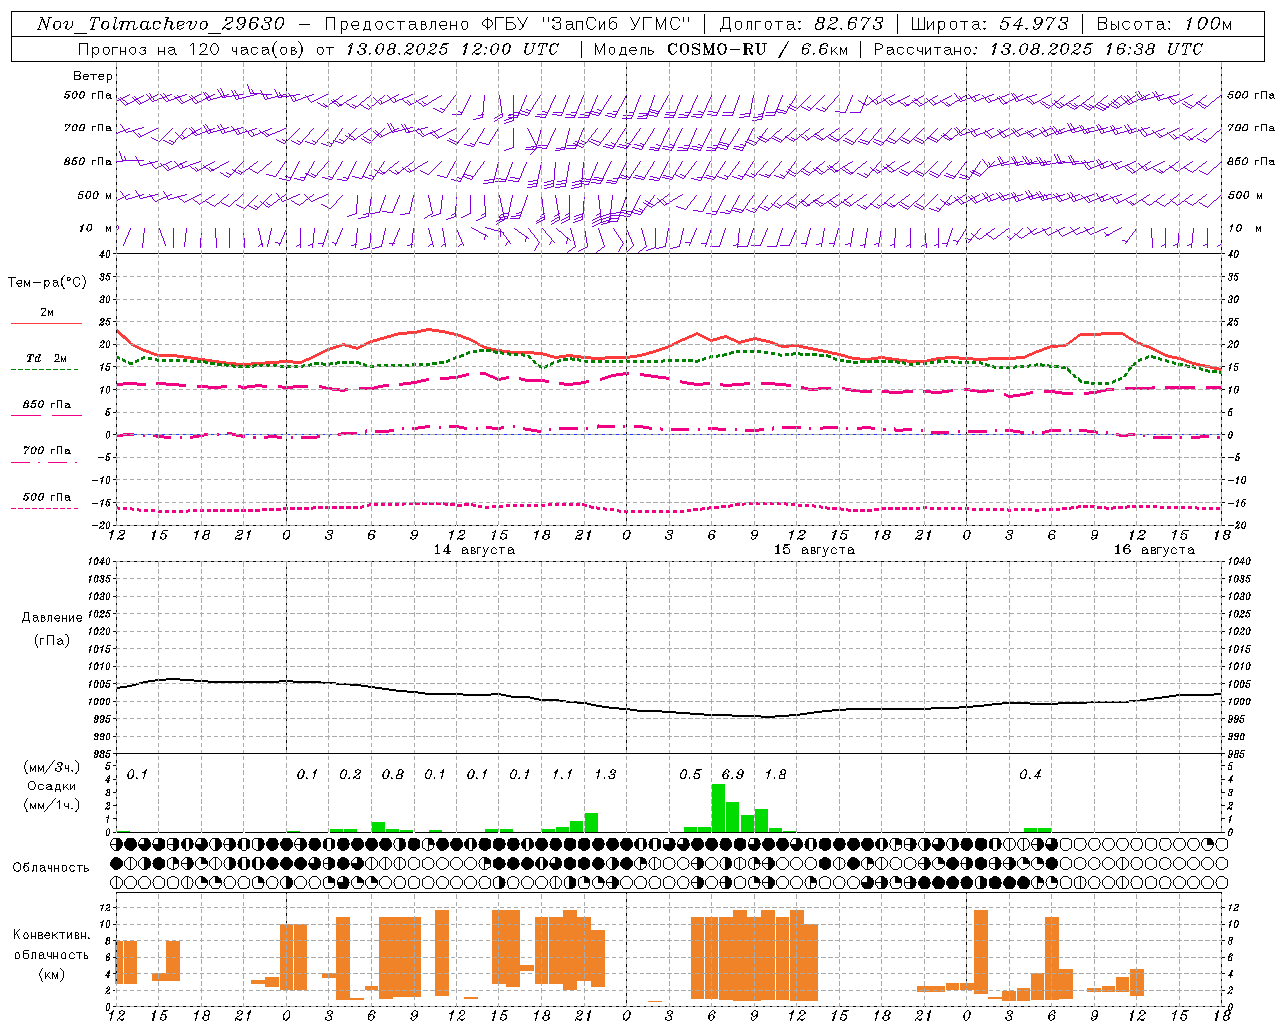Click the station name Nov_Tolmachevo_29630
The width and height of the screenshot is (1280, 1024).
[x=161, y=24]
